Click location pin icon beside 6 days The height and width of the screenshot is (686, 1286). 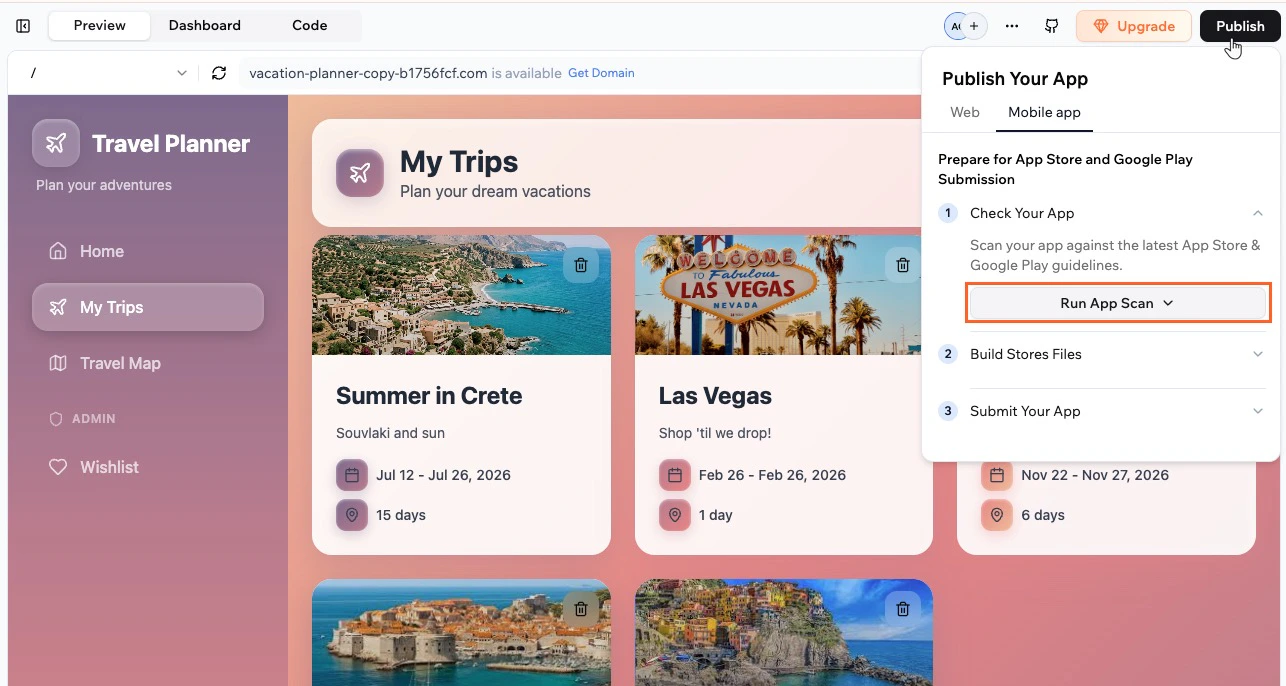[x=997, y=515]
